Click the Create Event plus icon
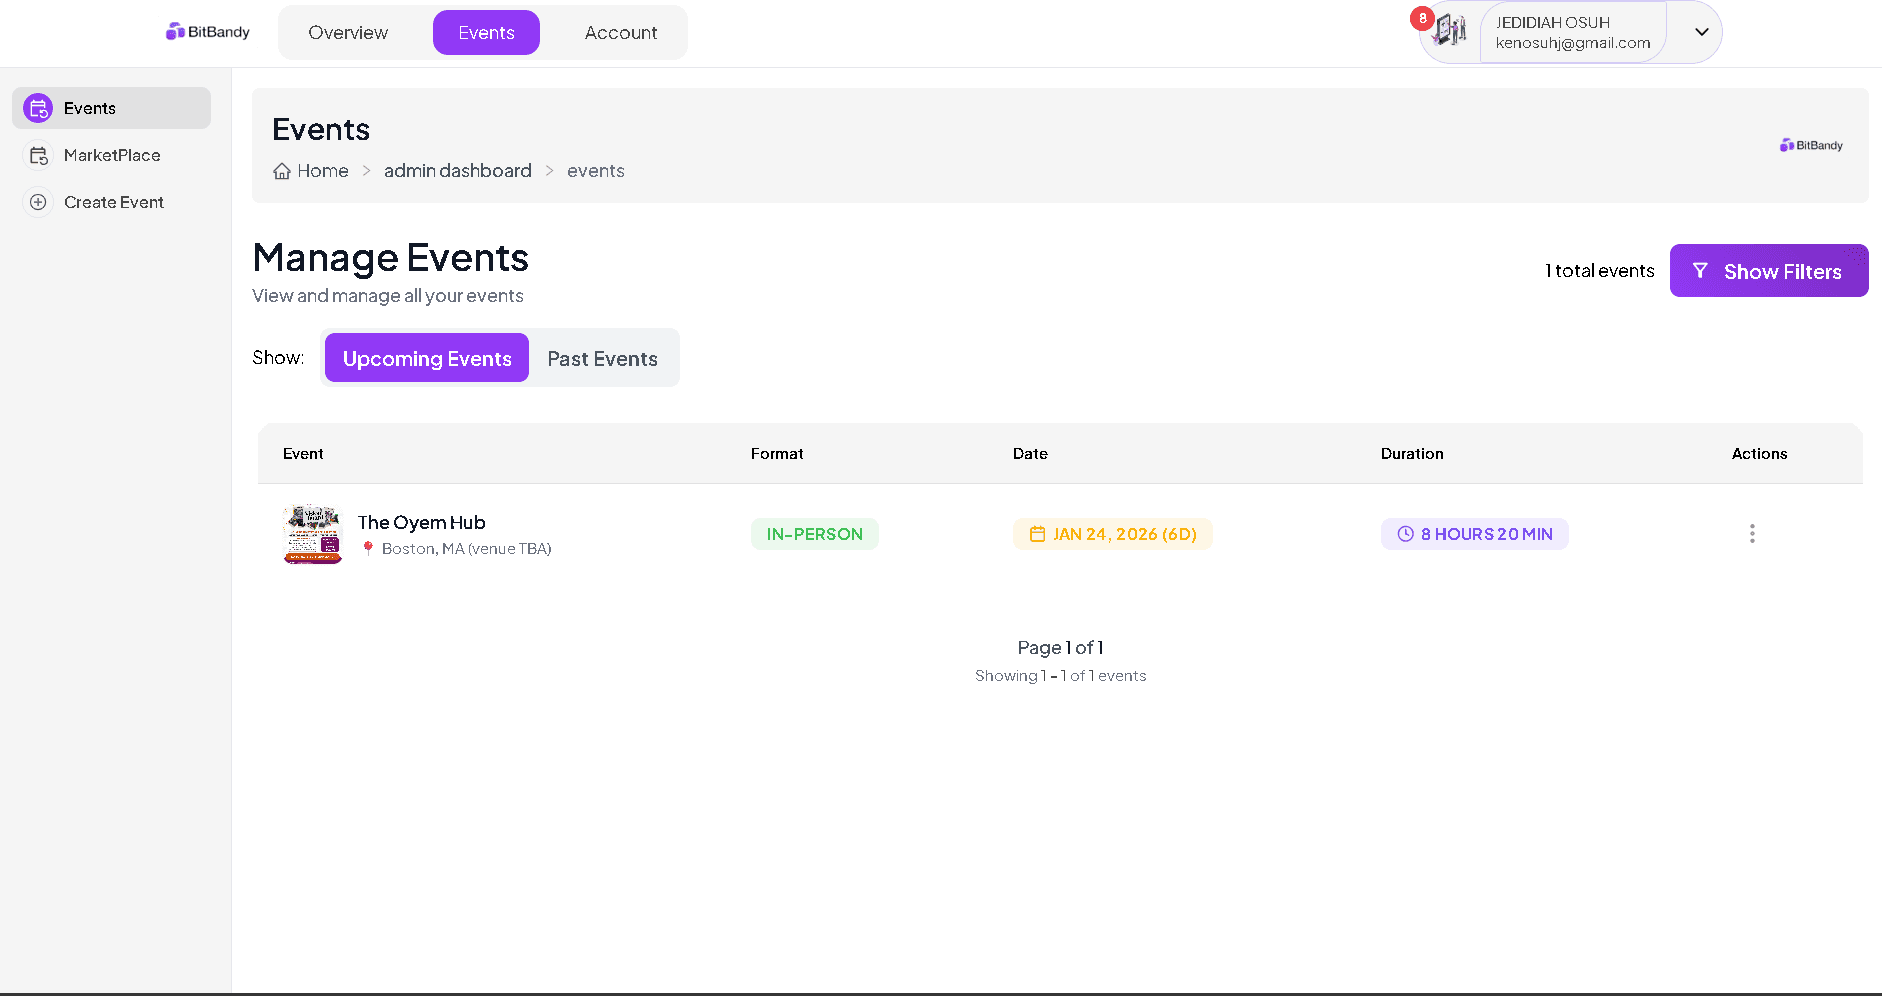Image resolution: width=1882 pixels, height=996 pixels. point(37,202)
